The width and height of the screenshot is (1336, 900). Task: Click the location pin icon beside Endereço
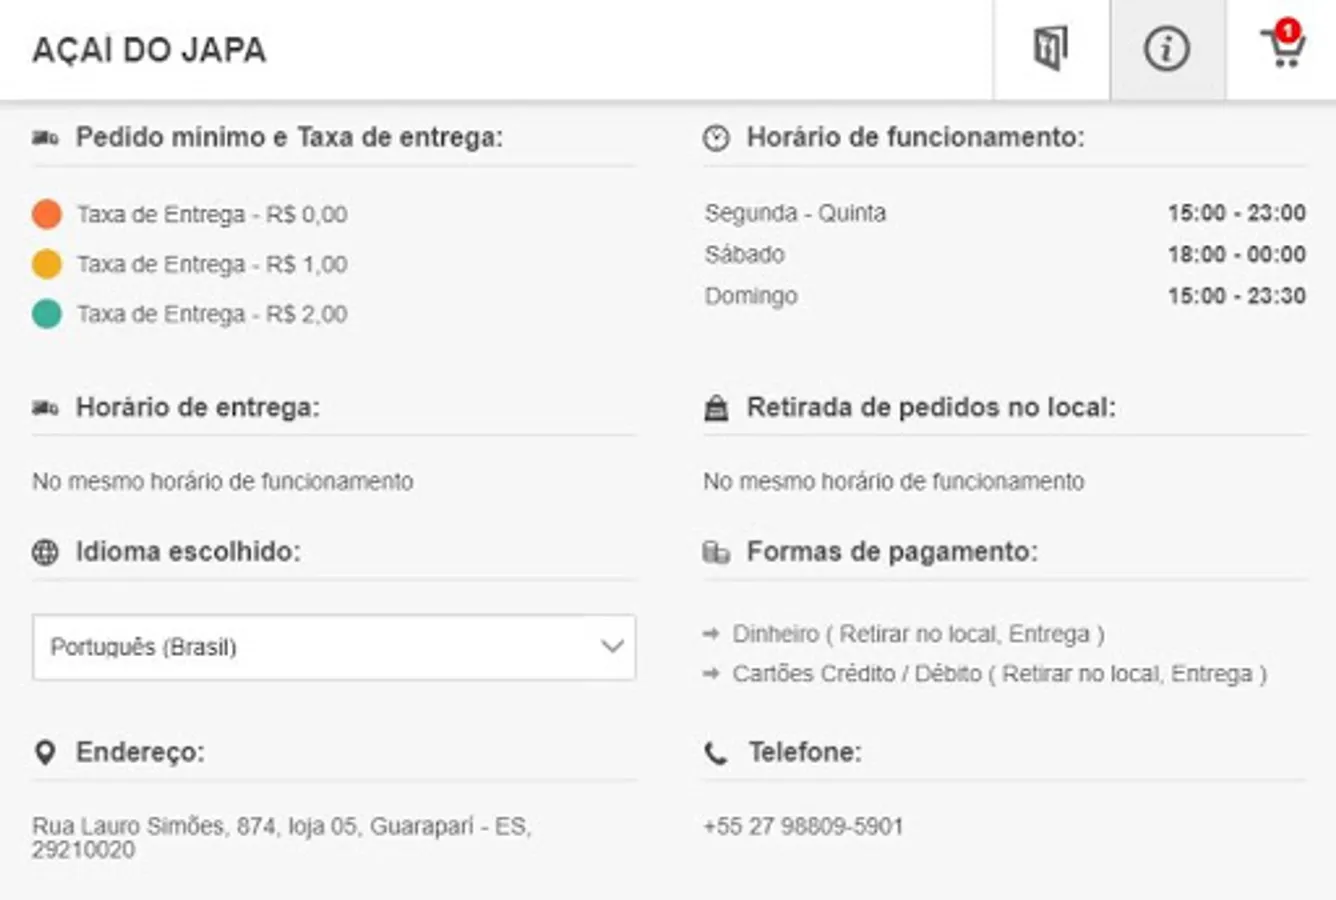[x=45, y=752]
